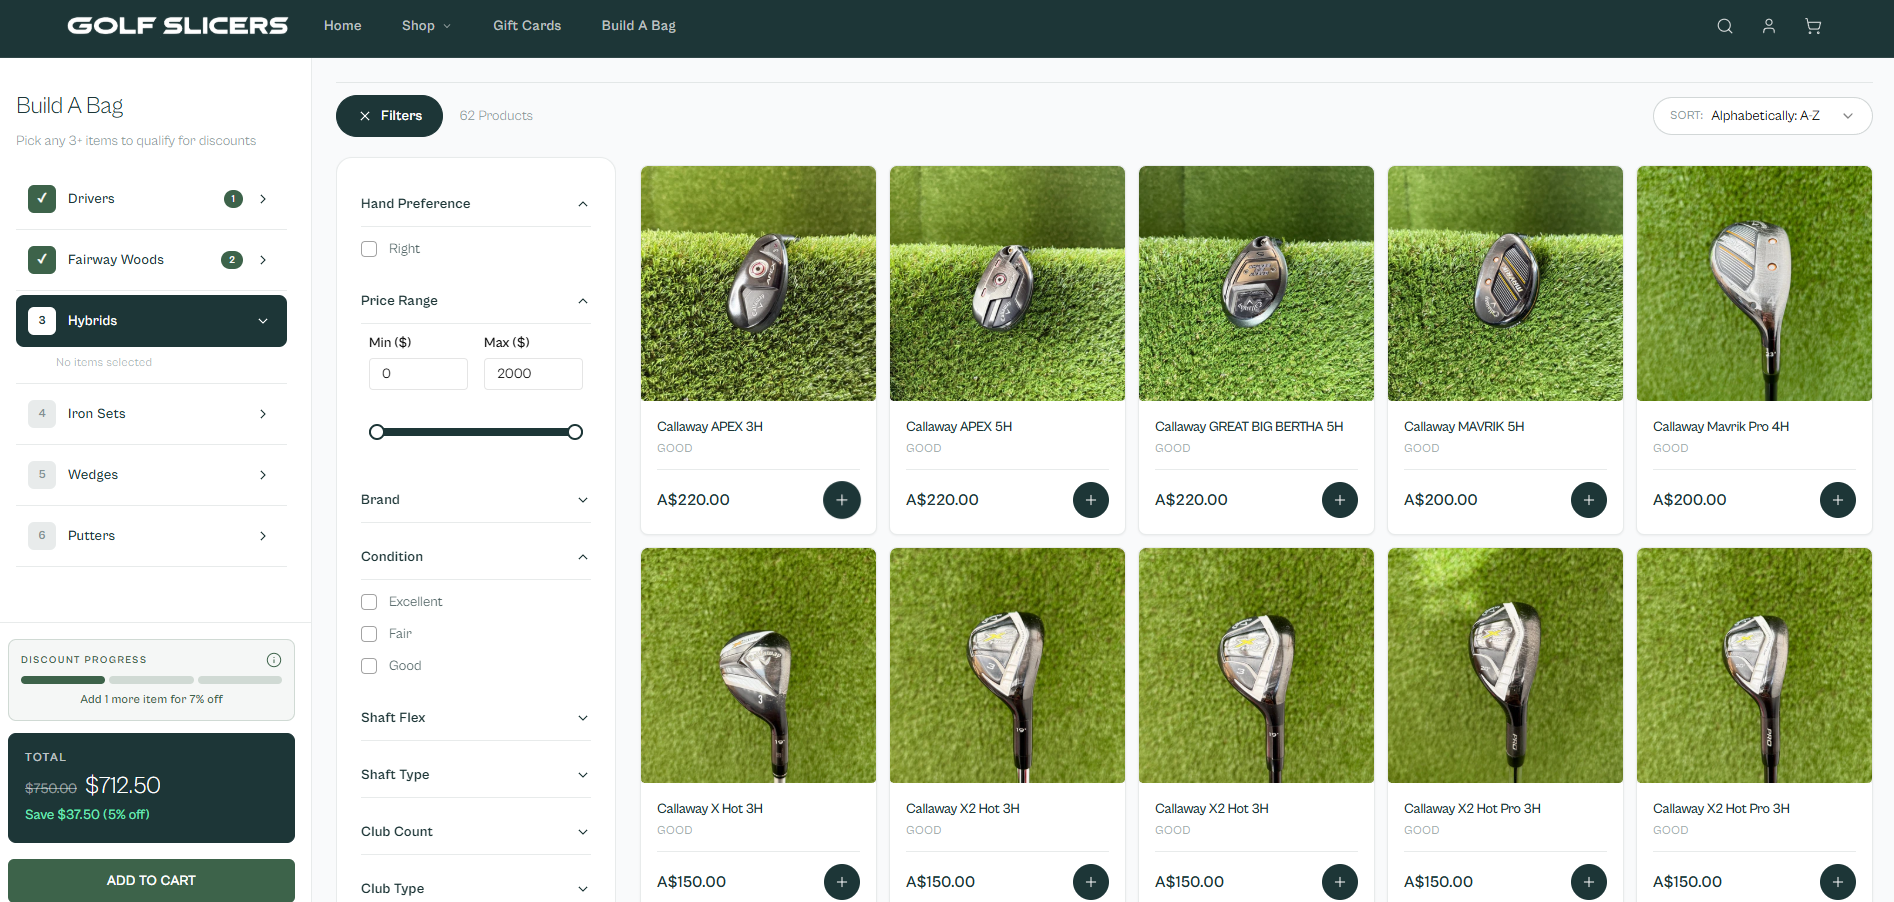Click the Max ($) price input field

point(533,374)
